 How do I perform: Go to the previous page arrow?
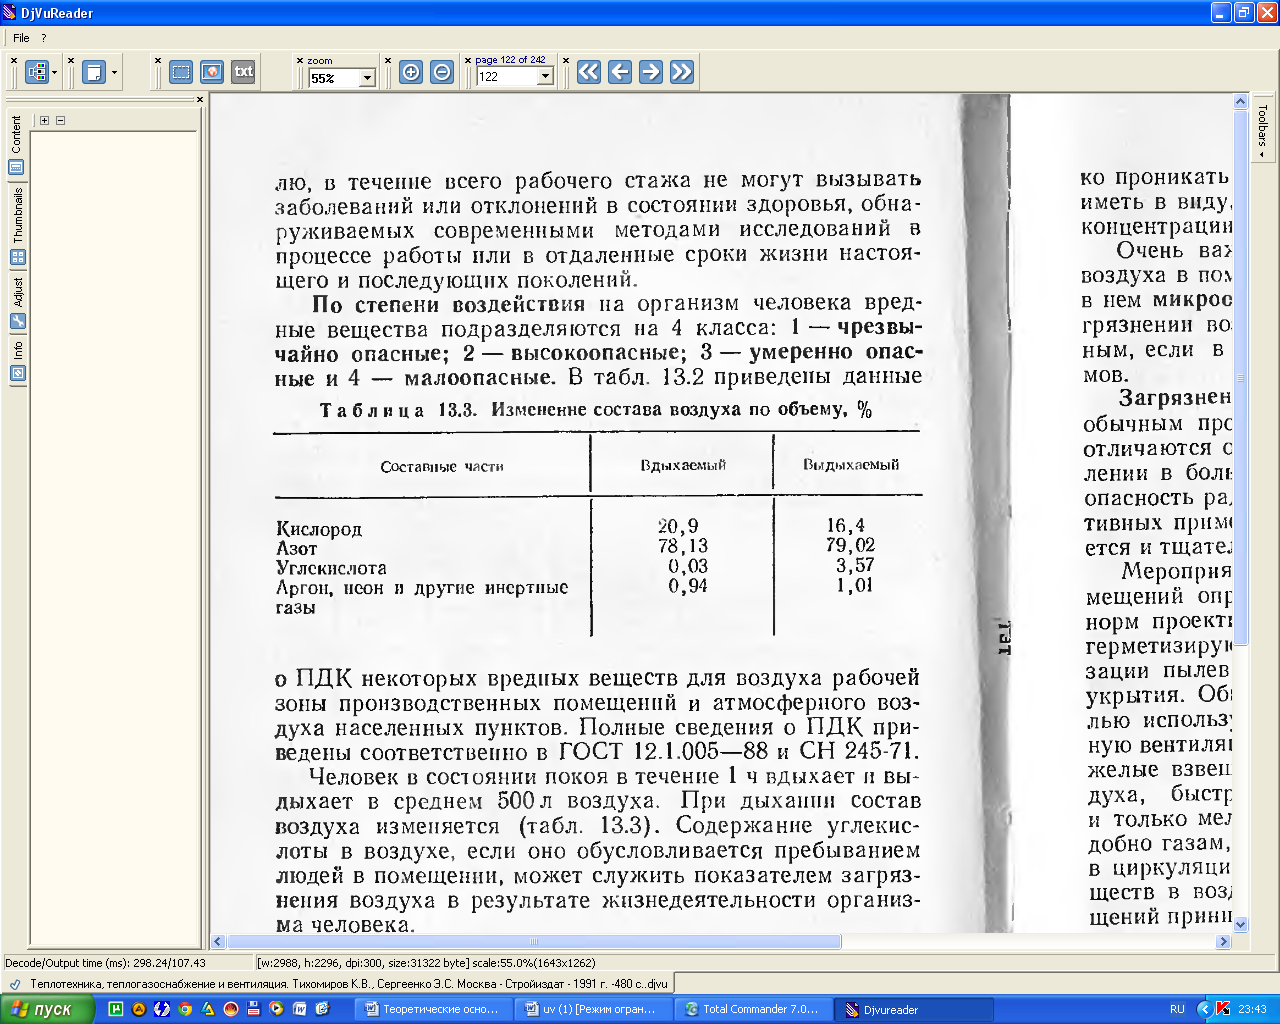click(620, 72)
